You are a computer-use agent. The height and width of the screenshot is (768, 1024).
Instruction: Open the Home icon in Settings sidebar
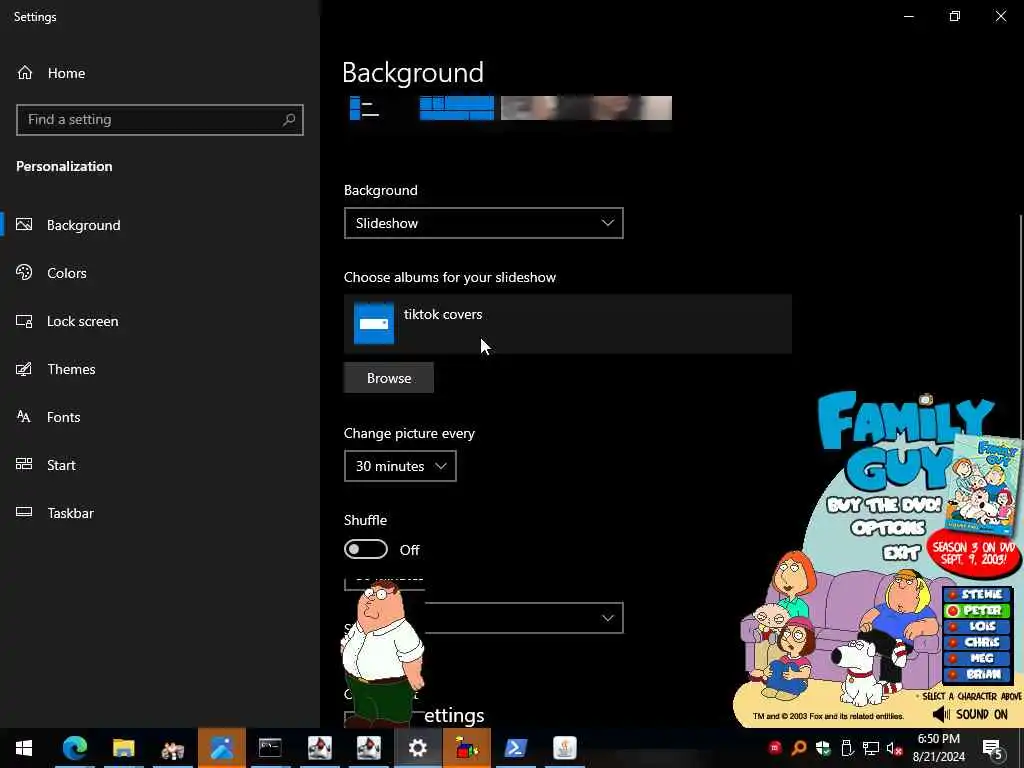click(25, 72)
